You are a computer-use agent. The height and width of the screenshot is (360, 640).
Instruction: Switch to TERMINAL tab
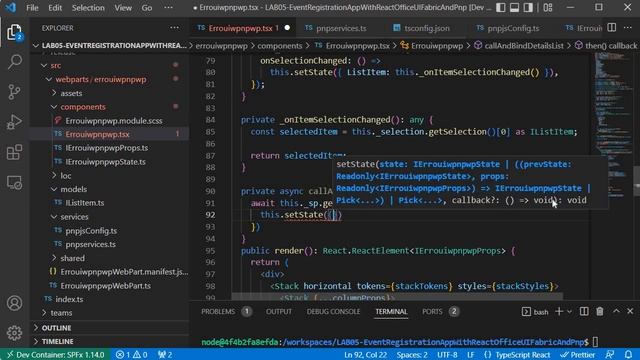click(391, 311)
